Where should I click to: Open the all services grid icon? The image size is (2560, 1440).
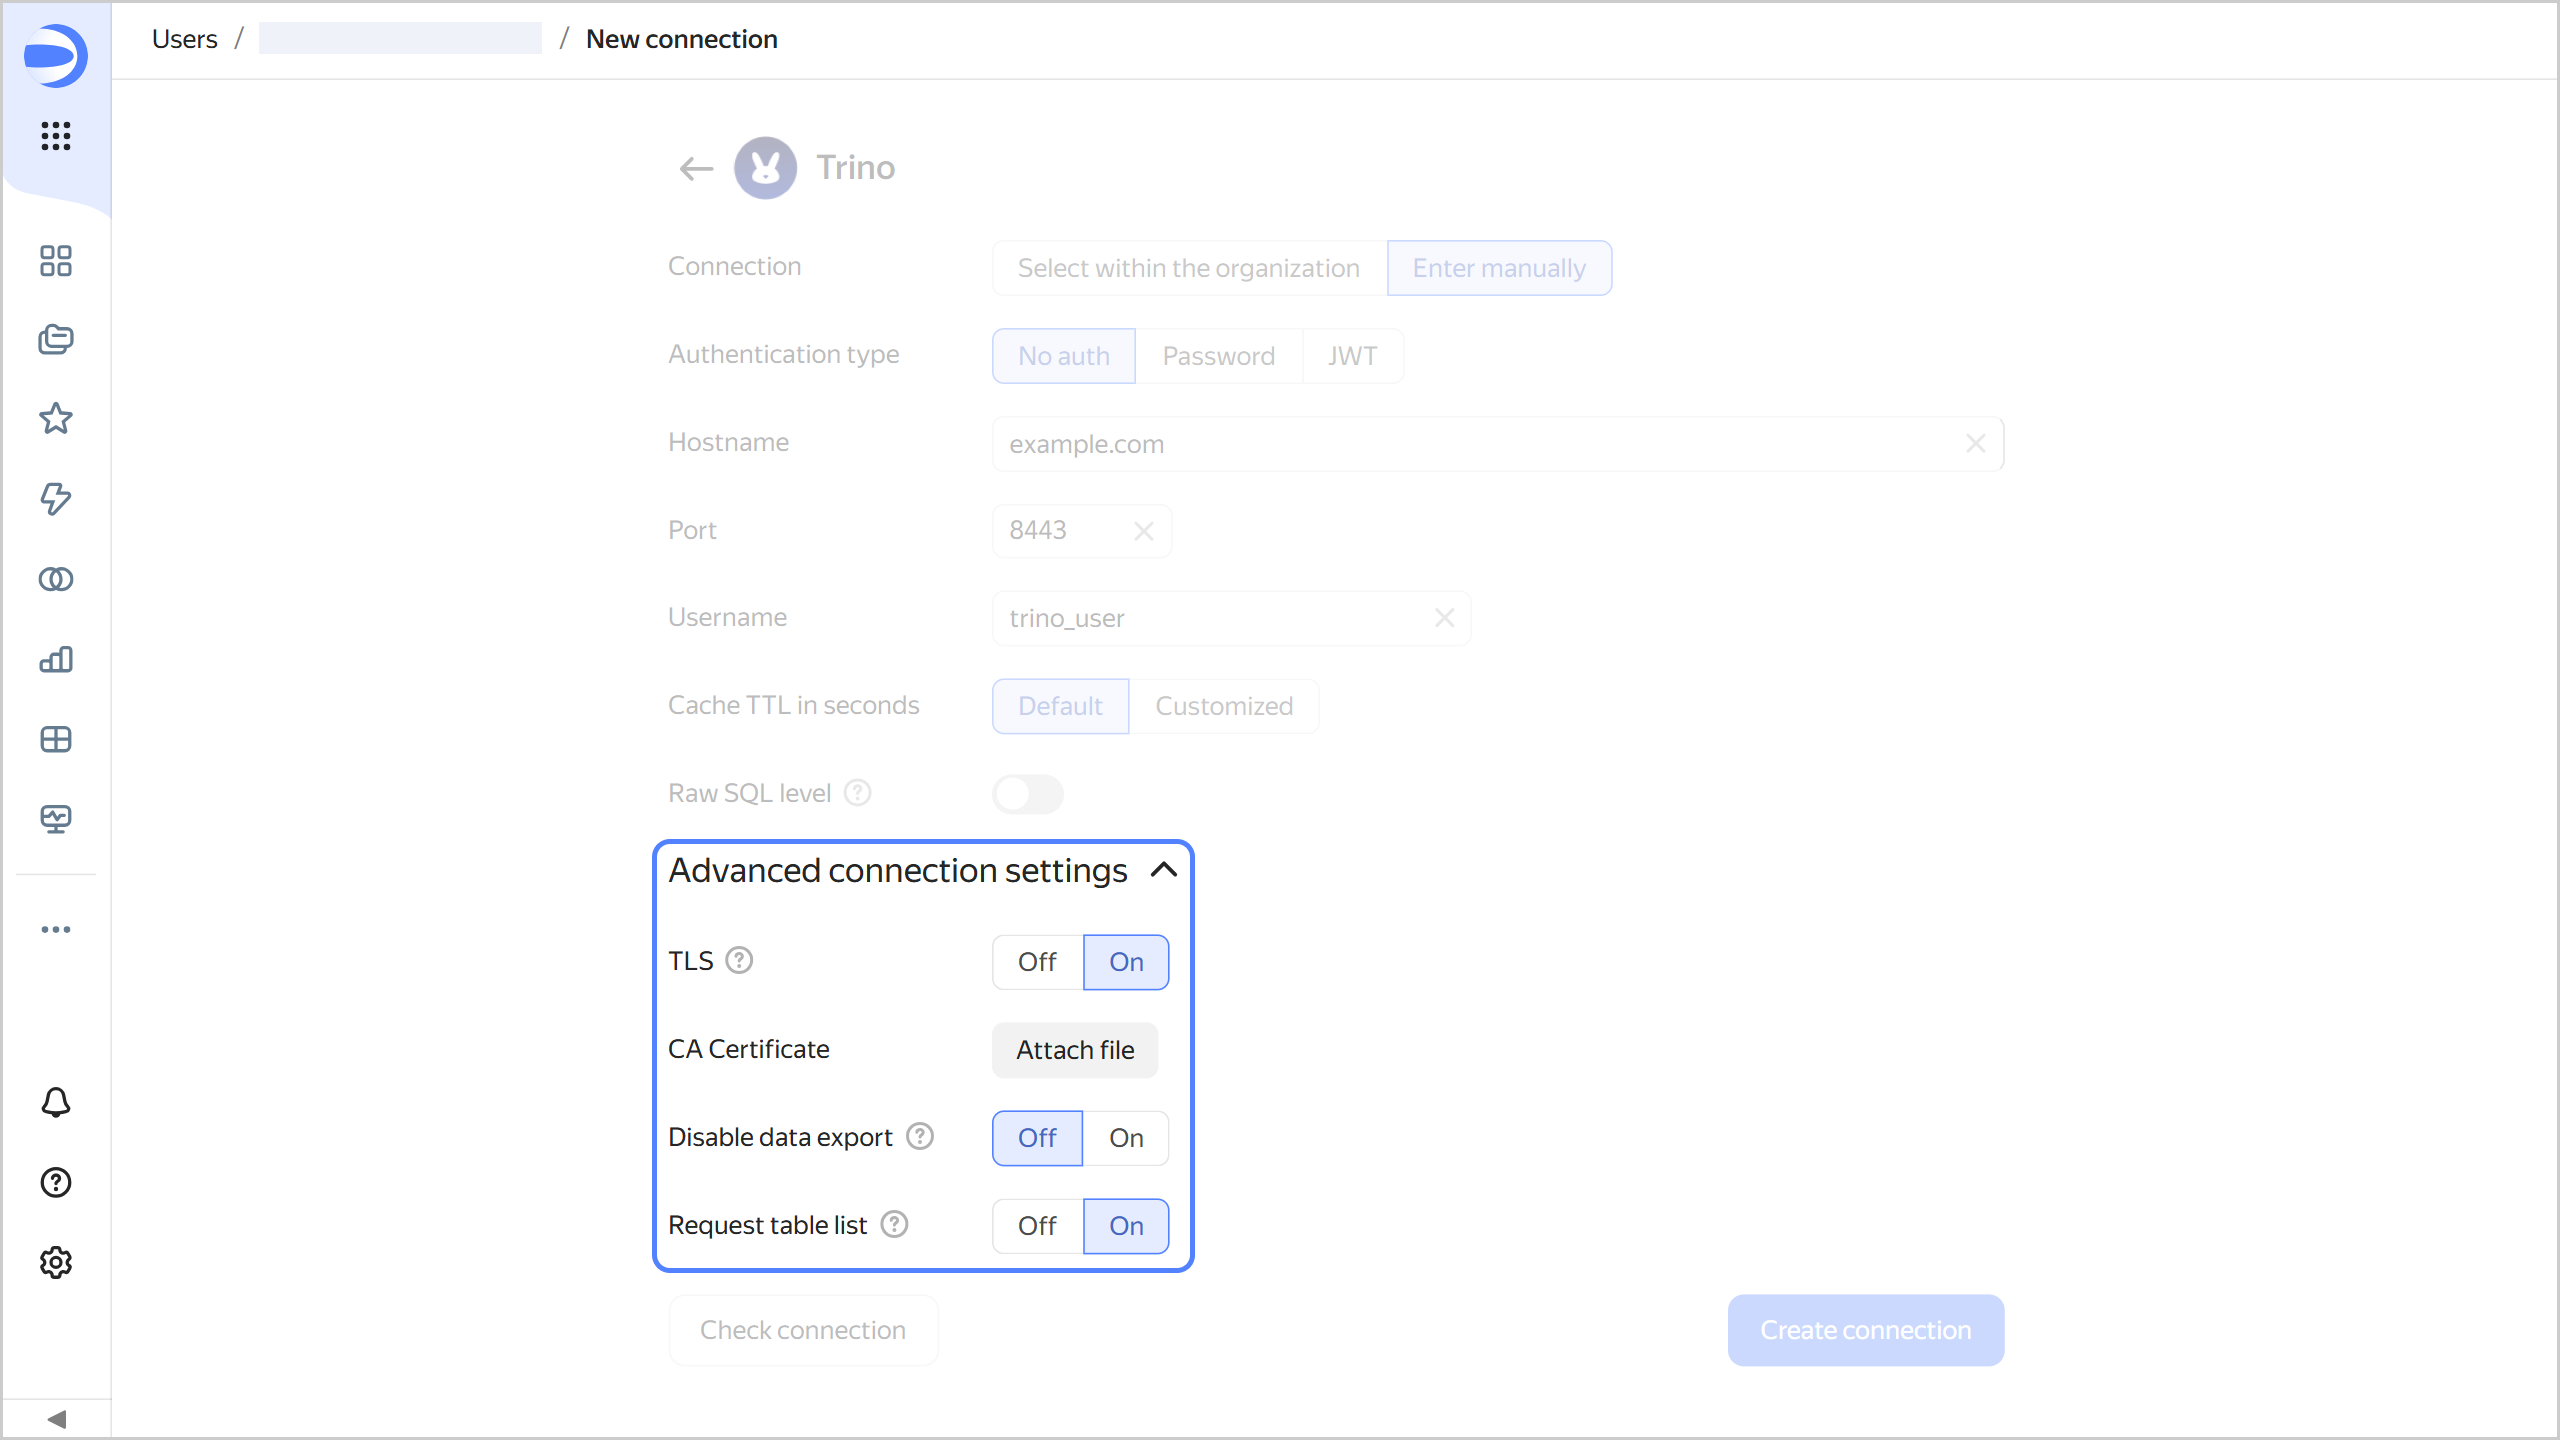[x=56, y=135]
